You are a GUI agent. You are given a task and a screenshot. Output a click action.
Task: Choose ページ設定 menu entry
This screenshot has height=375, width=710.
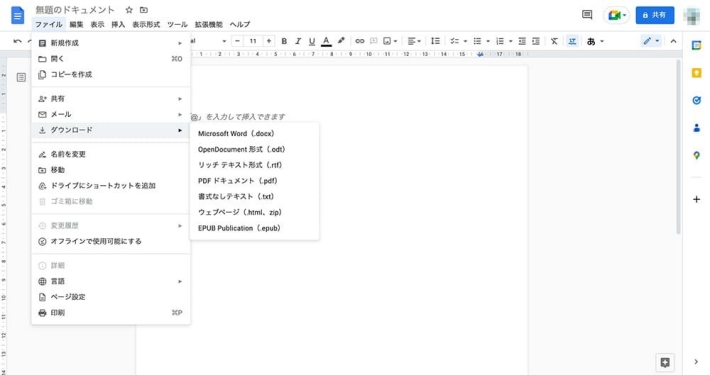point(111,297)
